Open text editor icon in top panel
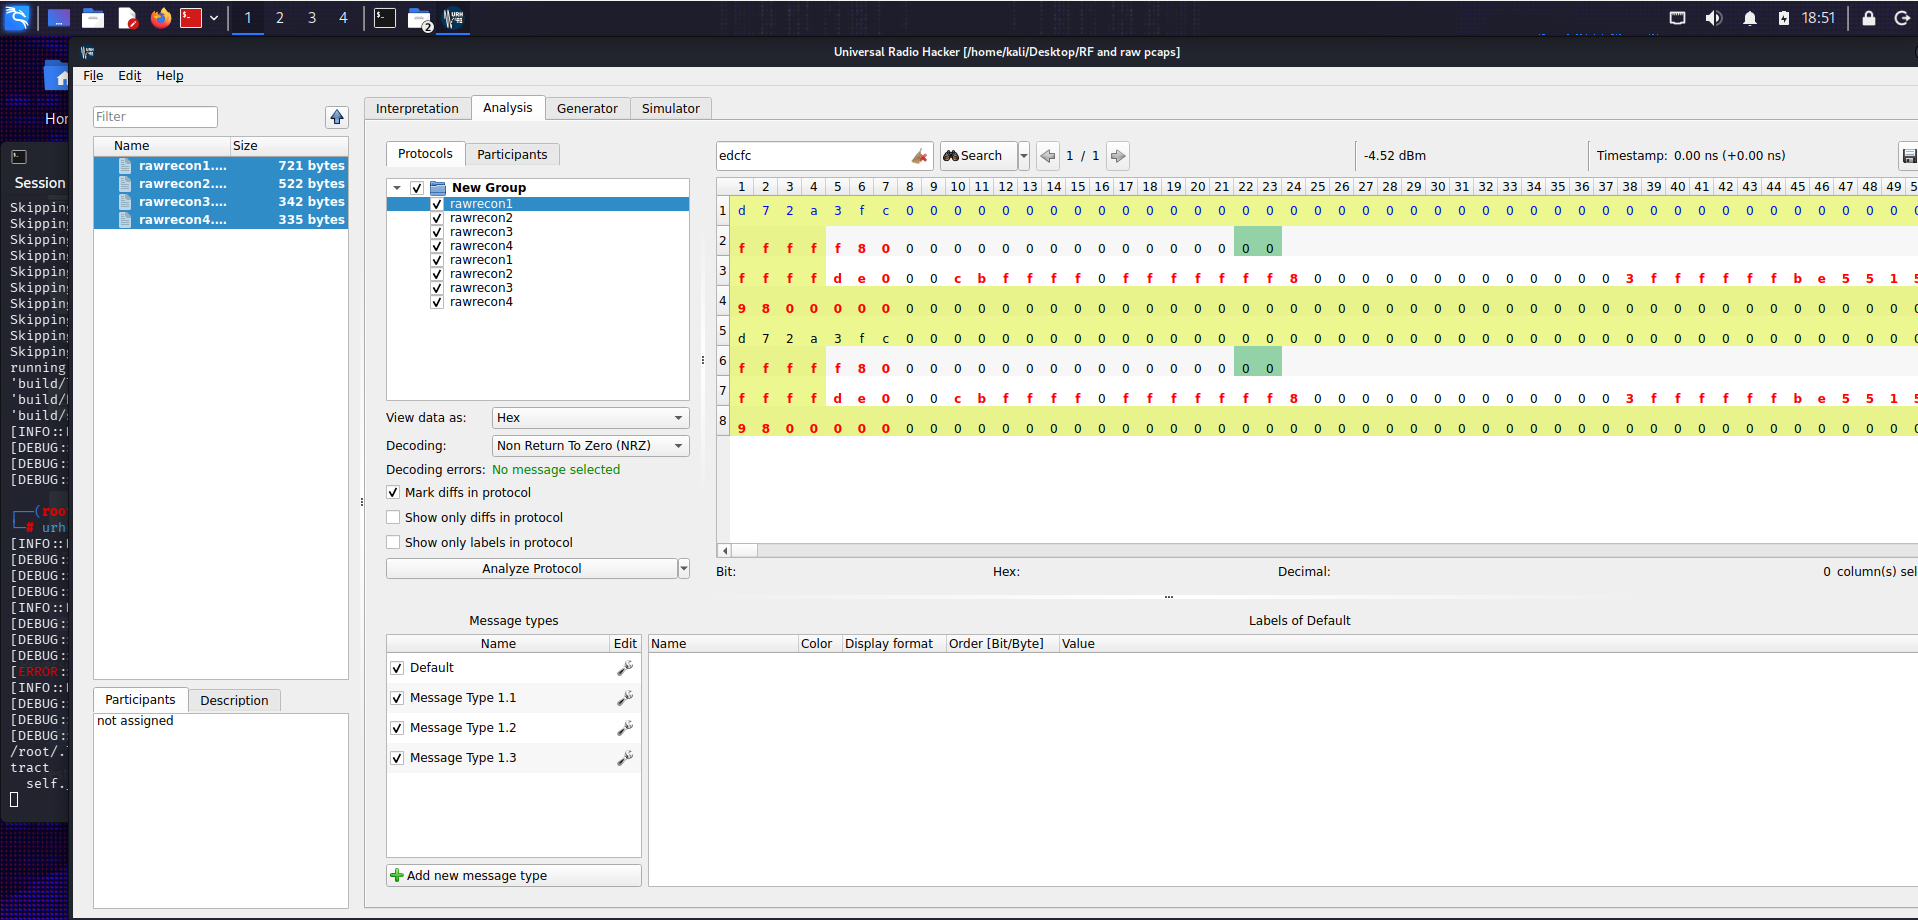The image size is (1918, 920). [x=127, y=18]
